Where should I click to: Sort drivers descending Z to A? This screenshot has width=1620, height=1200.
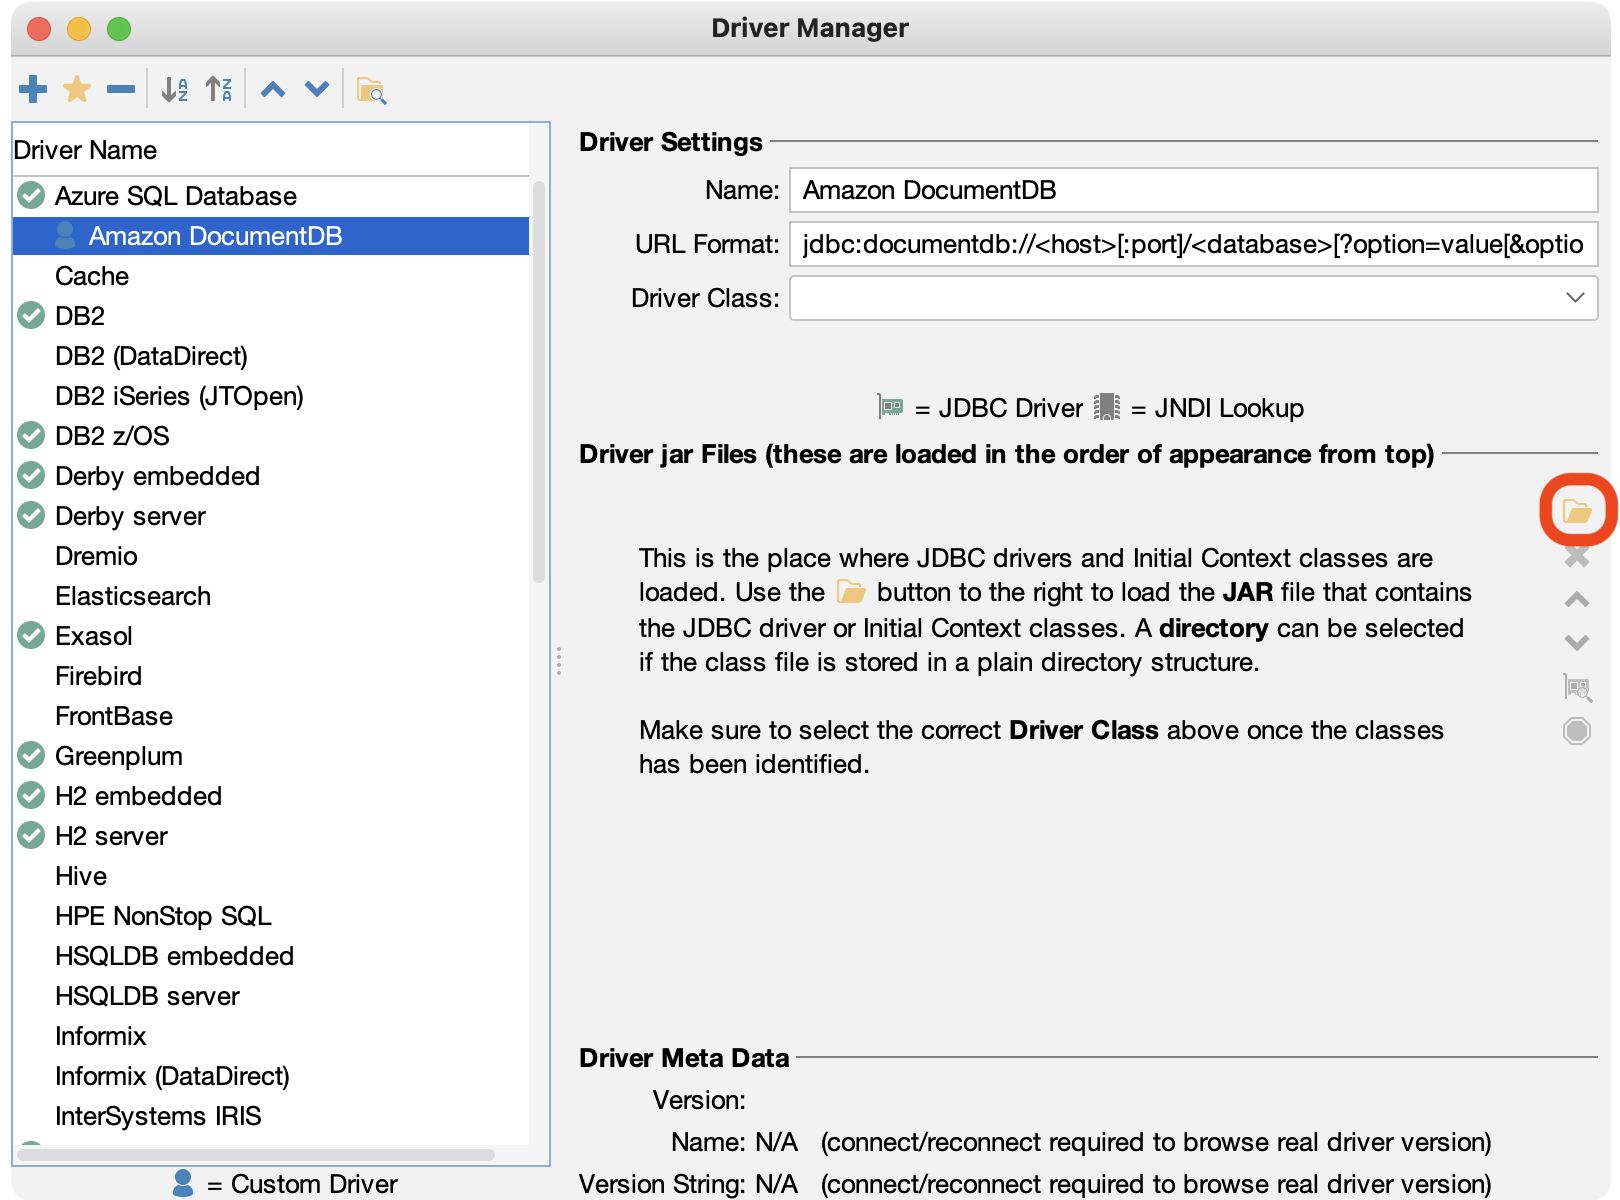pos(219,90)
